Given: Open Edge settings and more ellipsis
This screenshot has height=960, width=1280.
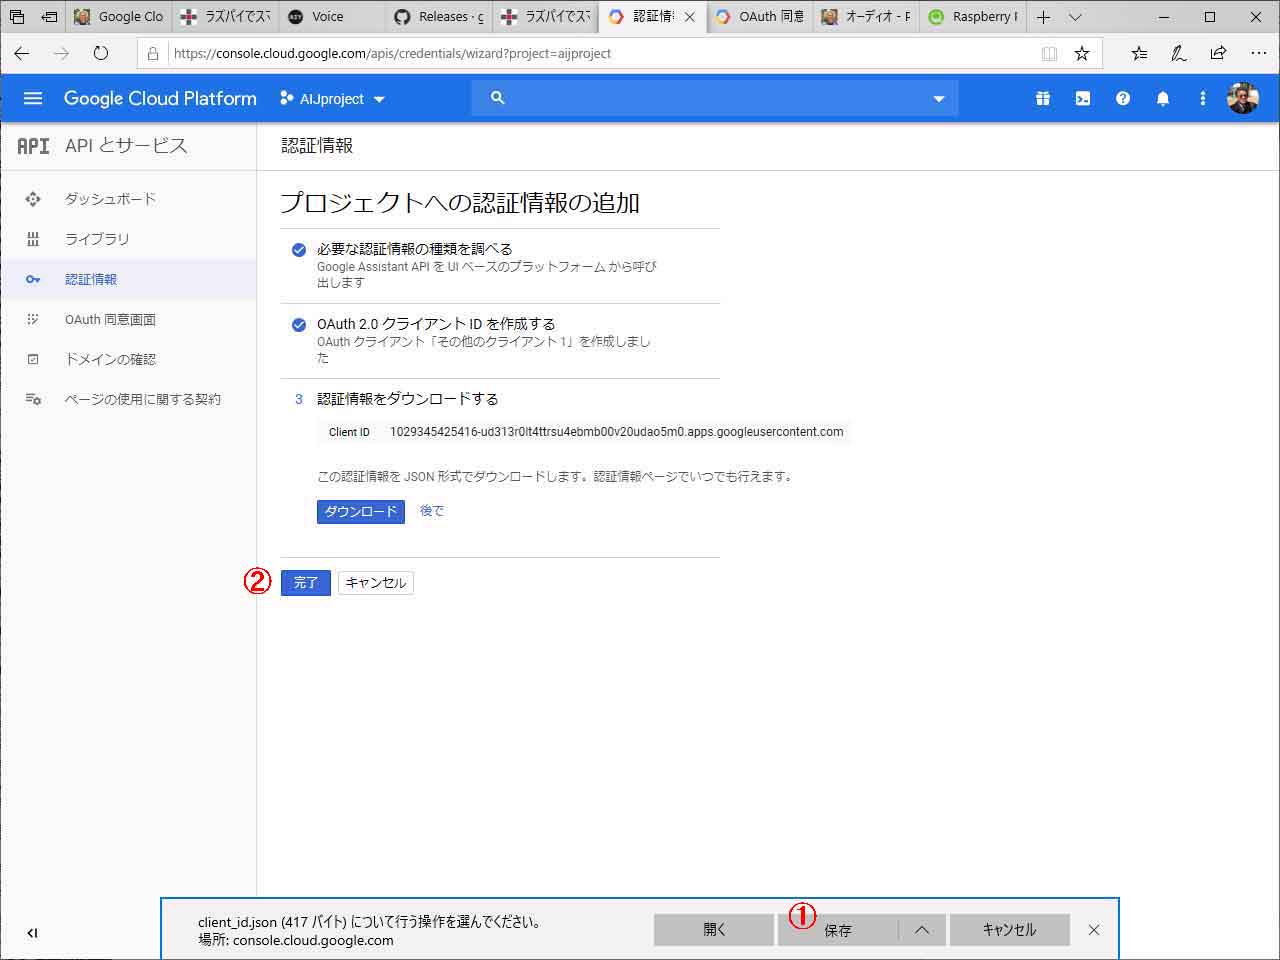Looking at the screenshot, I should [1258, 53].
